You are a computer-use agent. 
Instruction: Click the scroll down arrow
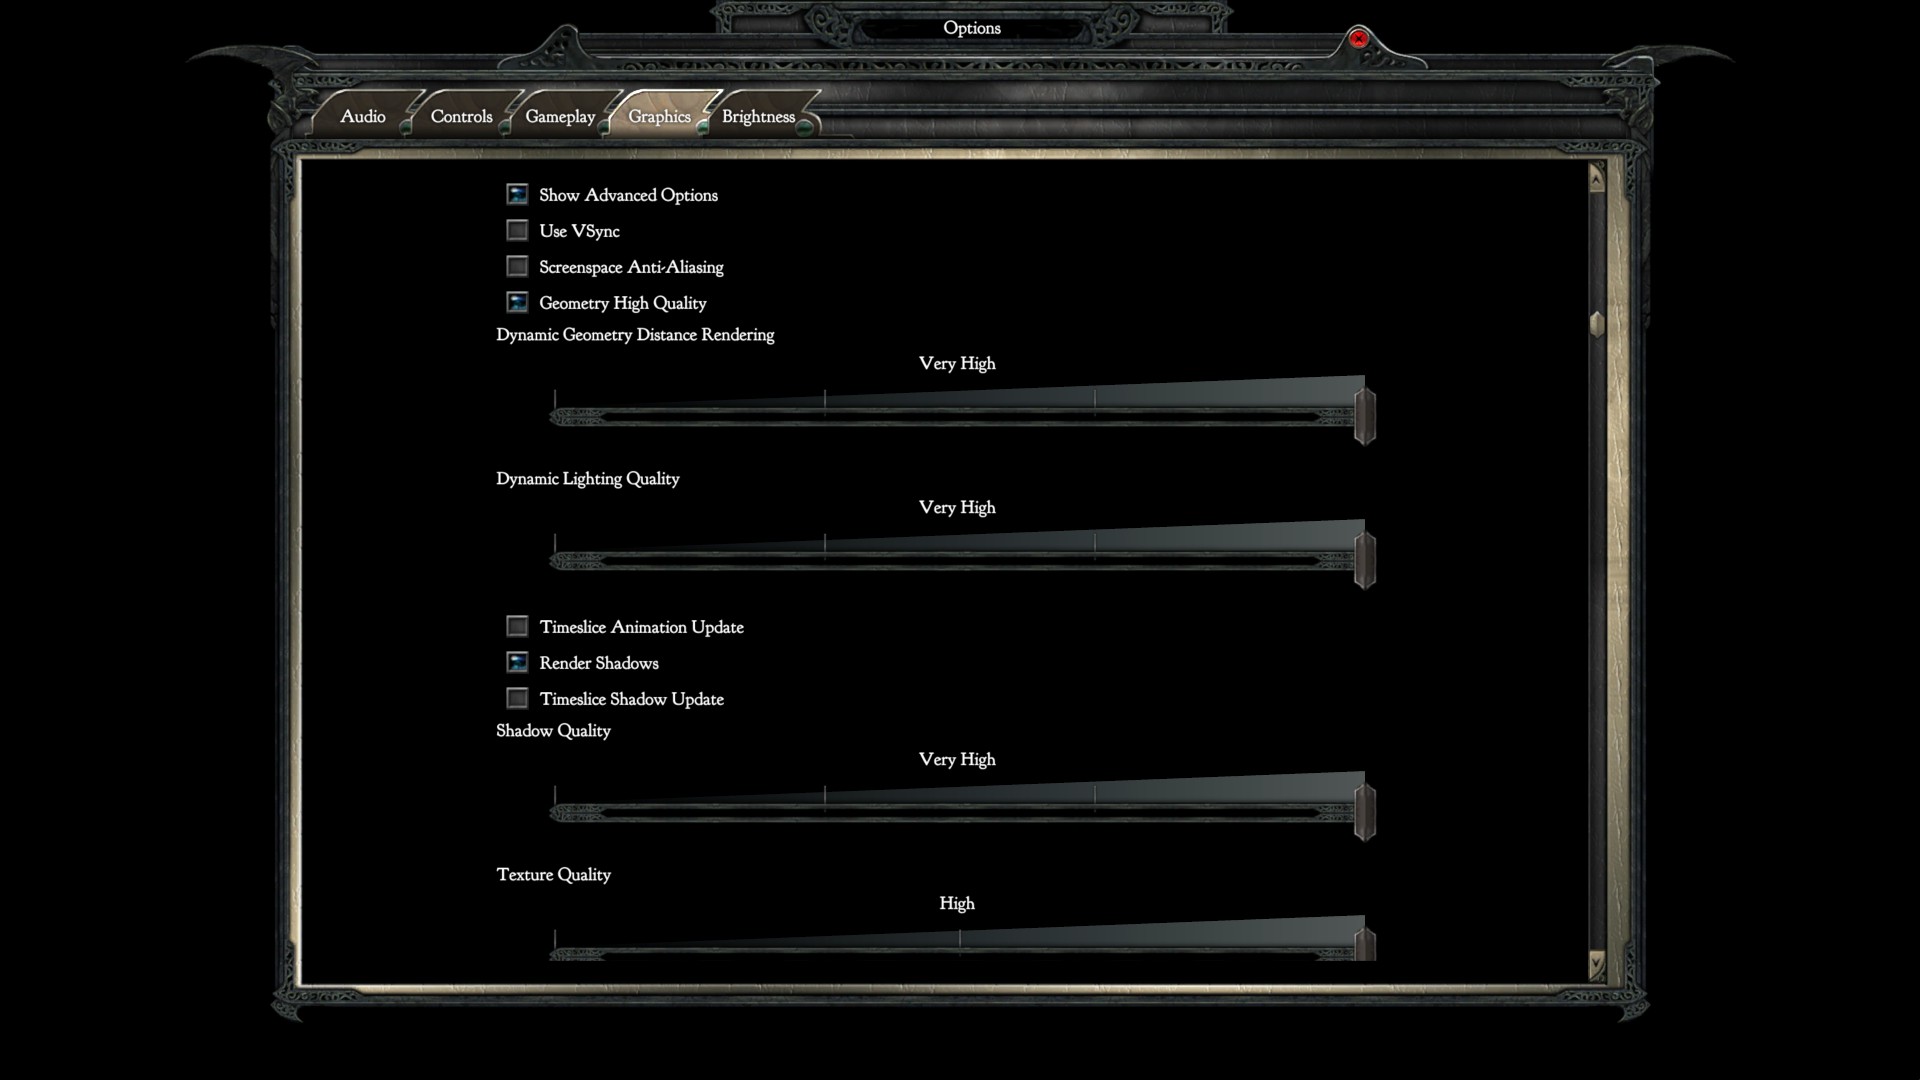[x=1596, y=963]
